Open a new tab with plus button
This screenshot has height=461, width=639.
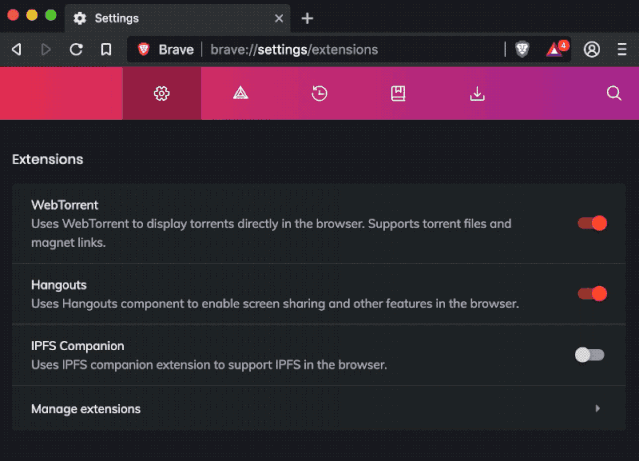pos(307,18)
